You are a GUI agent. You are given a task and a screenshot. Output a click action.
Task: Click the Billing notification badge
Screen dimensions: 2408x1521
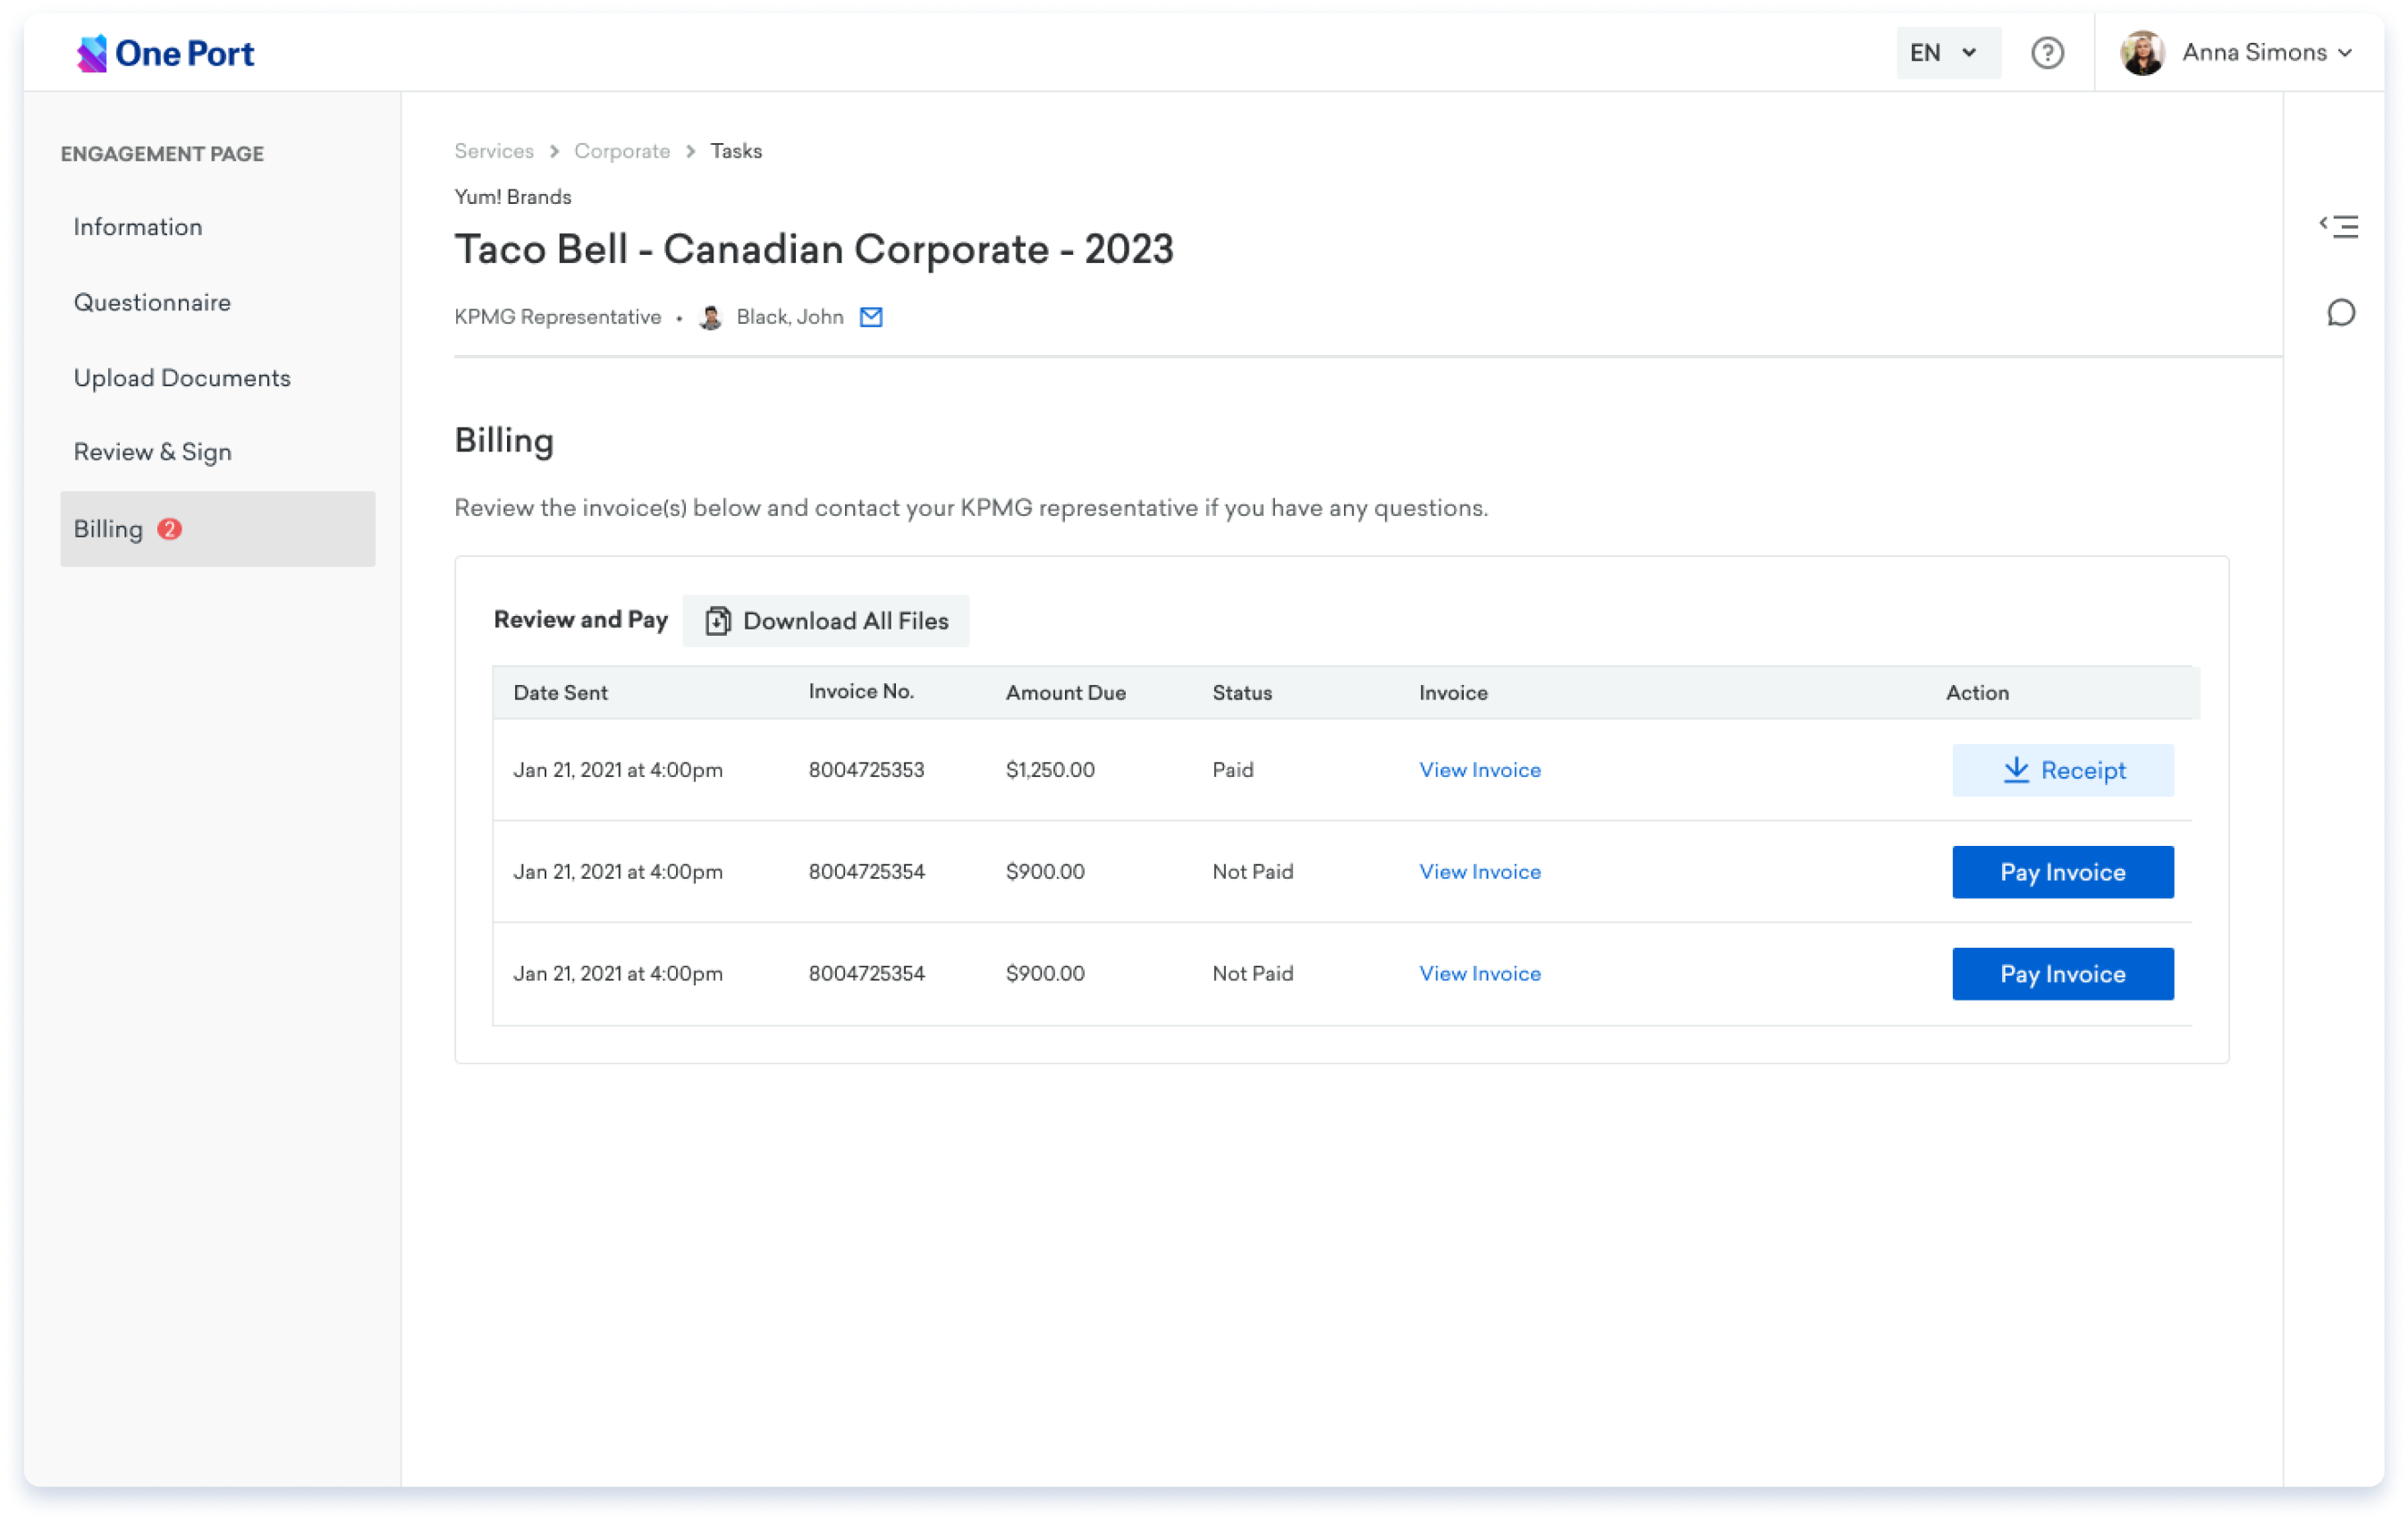click(170, 529)
